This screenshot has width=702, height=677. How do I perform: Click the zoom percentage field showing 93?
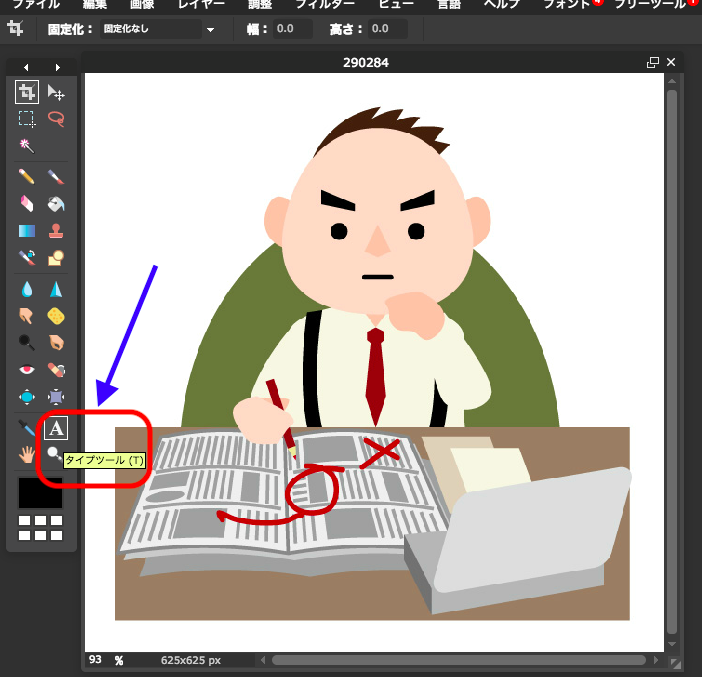[x=95, y=660]
